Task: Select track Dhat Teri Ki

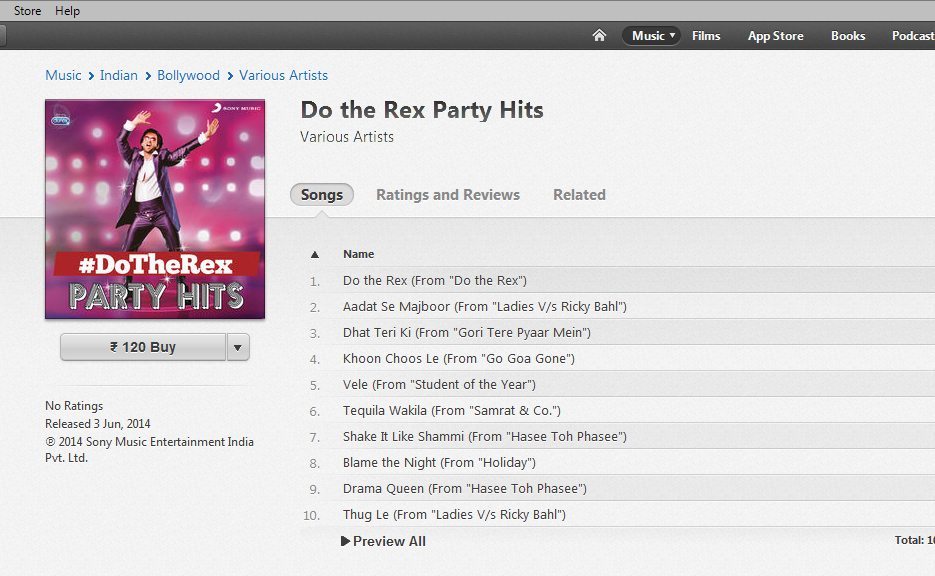Action: pyautogui.click(x=618, y=333)
